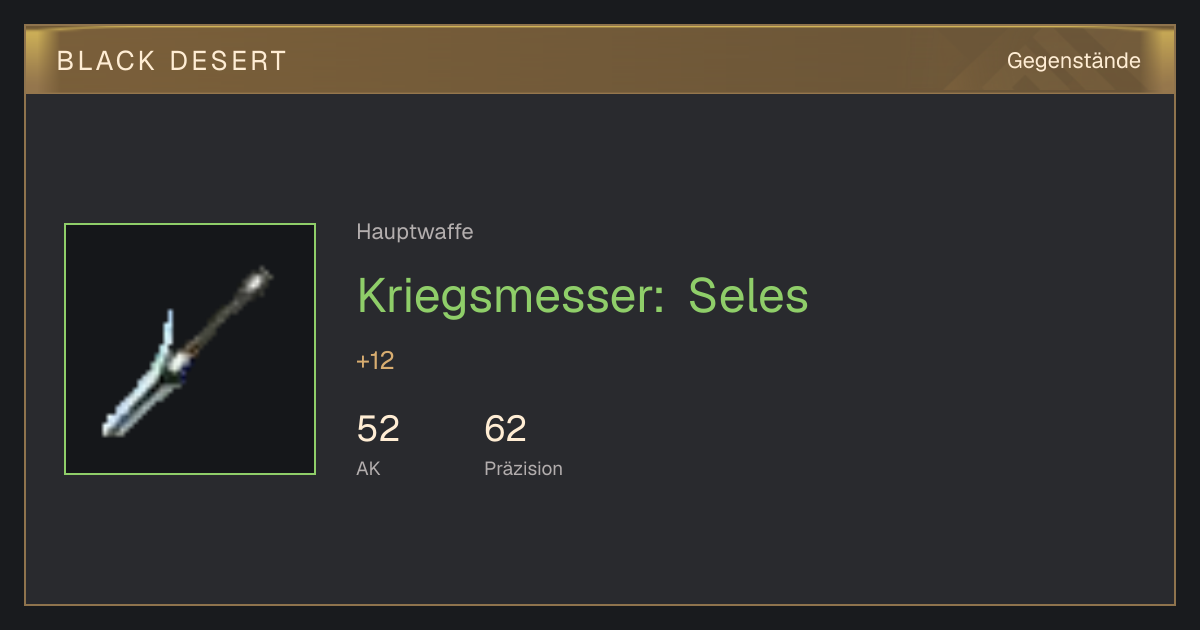Open the Gegenstände link in the header
This screenshot has height=630, width=1200.
click(x=1073, y=61)
